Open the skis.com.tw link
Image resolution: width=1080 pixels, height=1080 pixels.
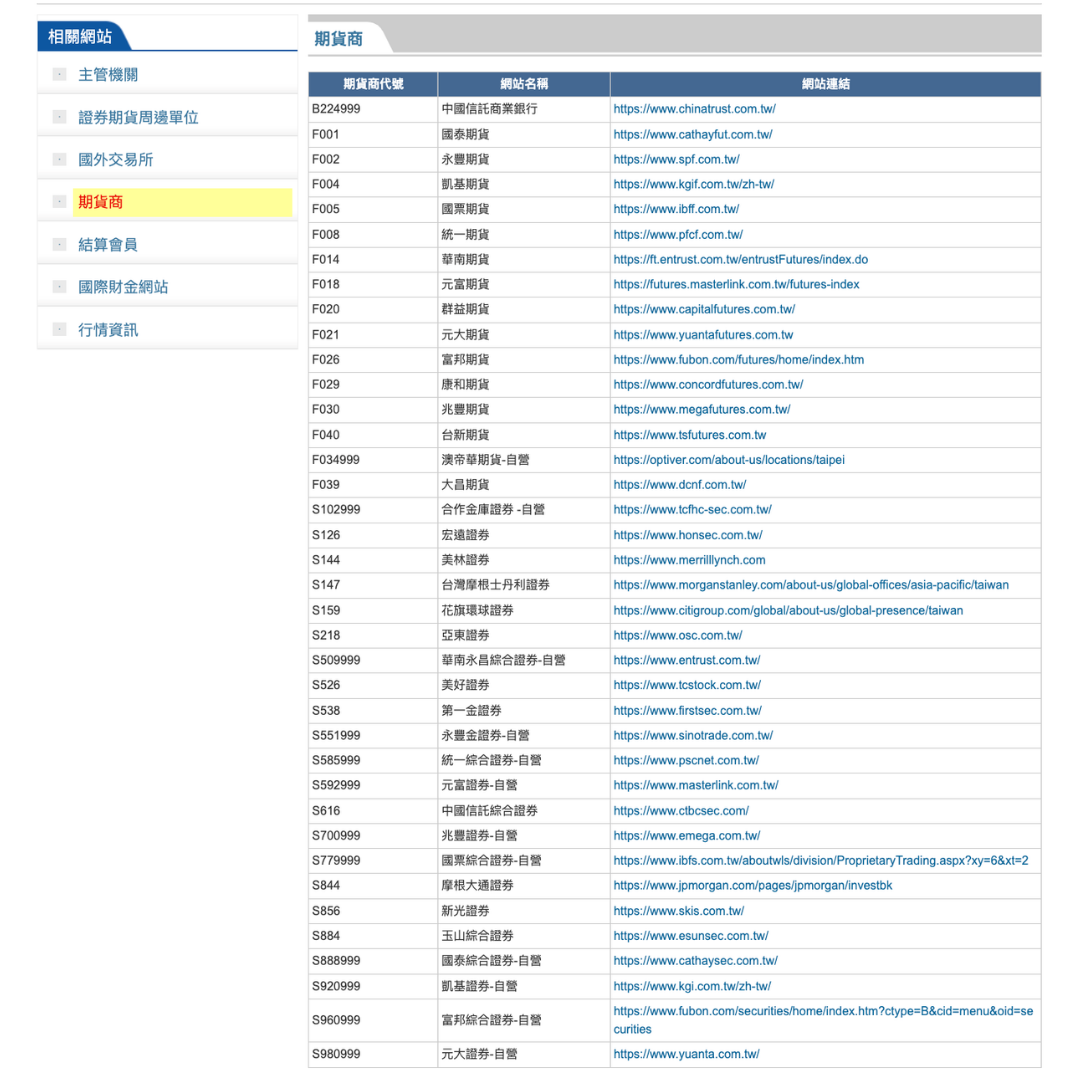[678, 911]
